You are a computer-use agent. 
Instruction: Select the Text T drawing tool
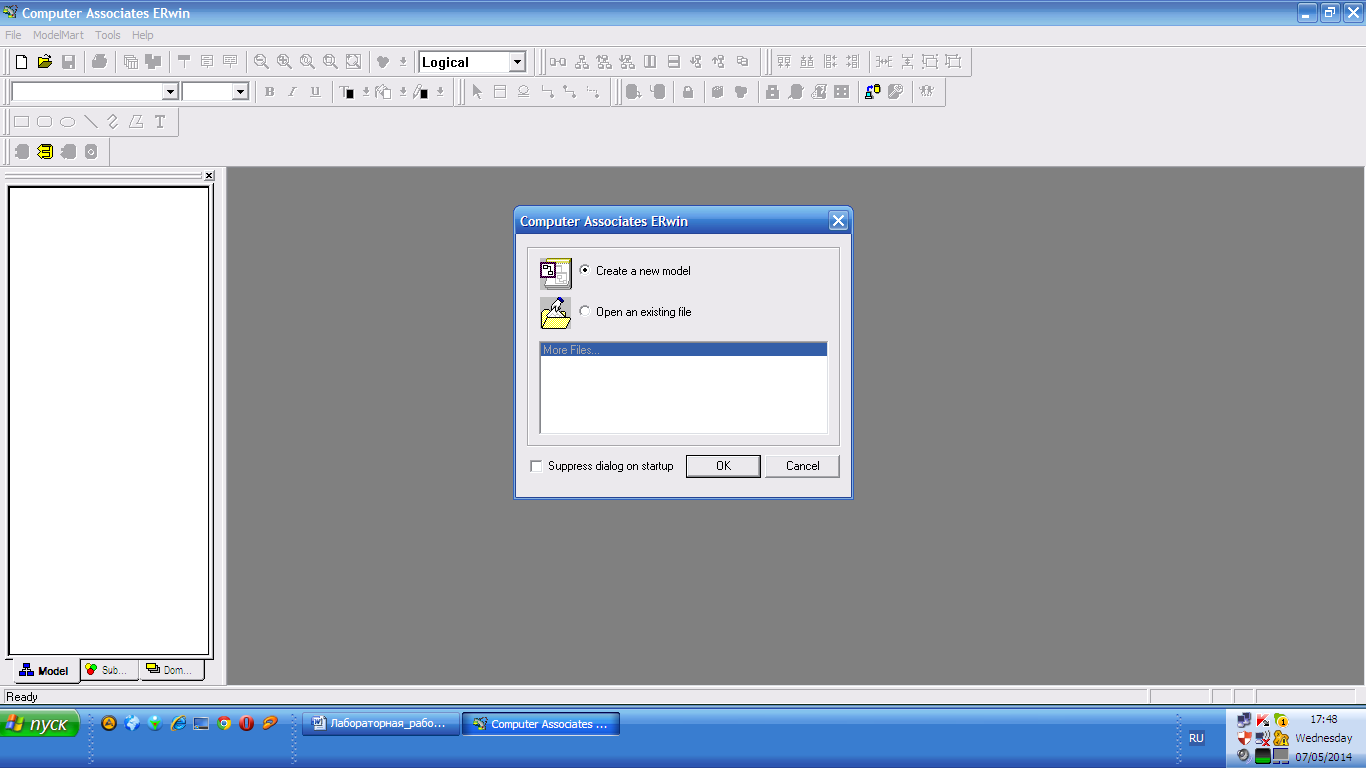[159, 122]
